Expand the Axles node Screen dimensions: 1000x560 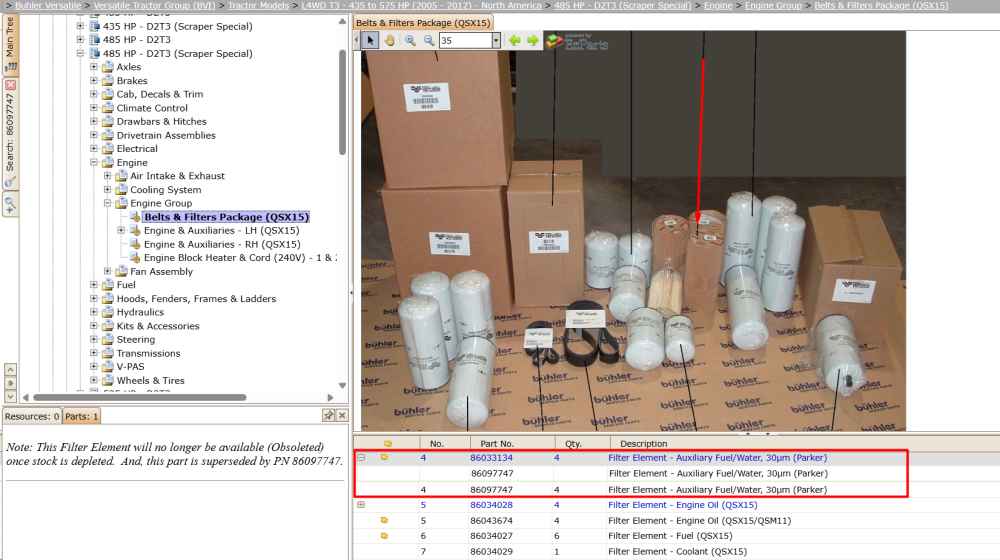tap(94, 66)
